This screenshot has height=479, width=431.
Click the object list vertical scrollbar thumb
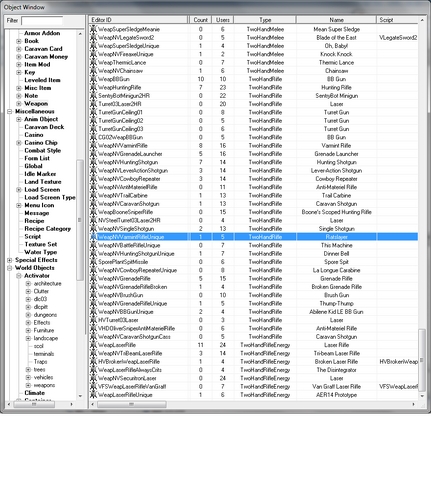pyautogui.click(x=422, y=360)
